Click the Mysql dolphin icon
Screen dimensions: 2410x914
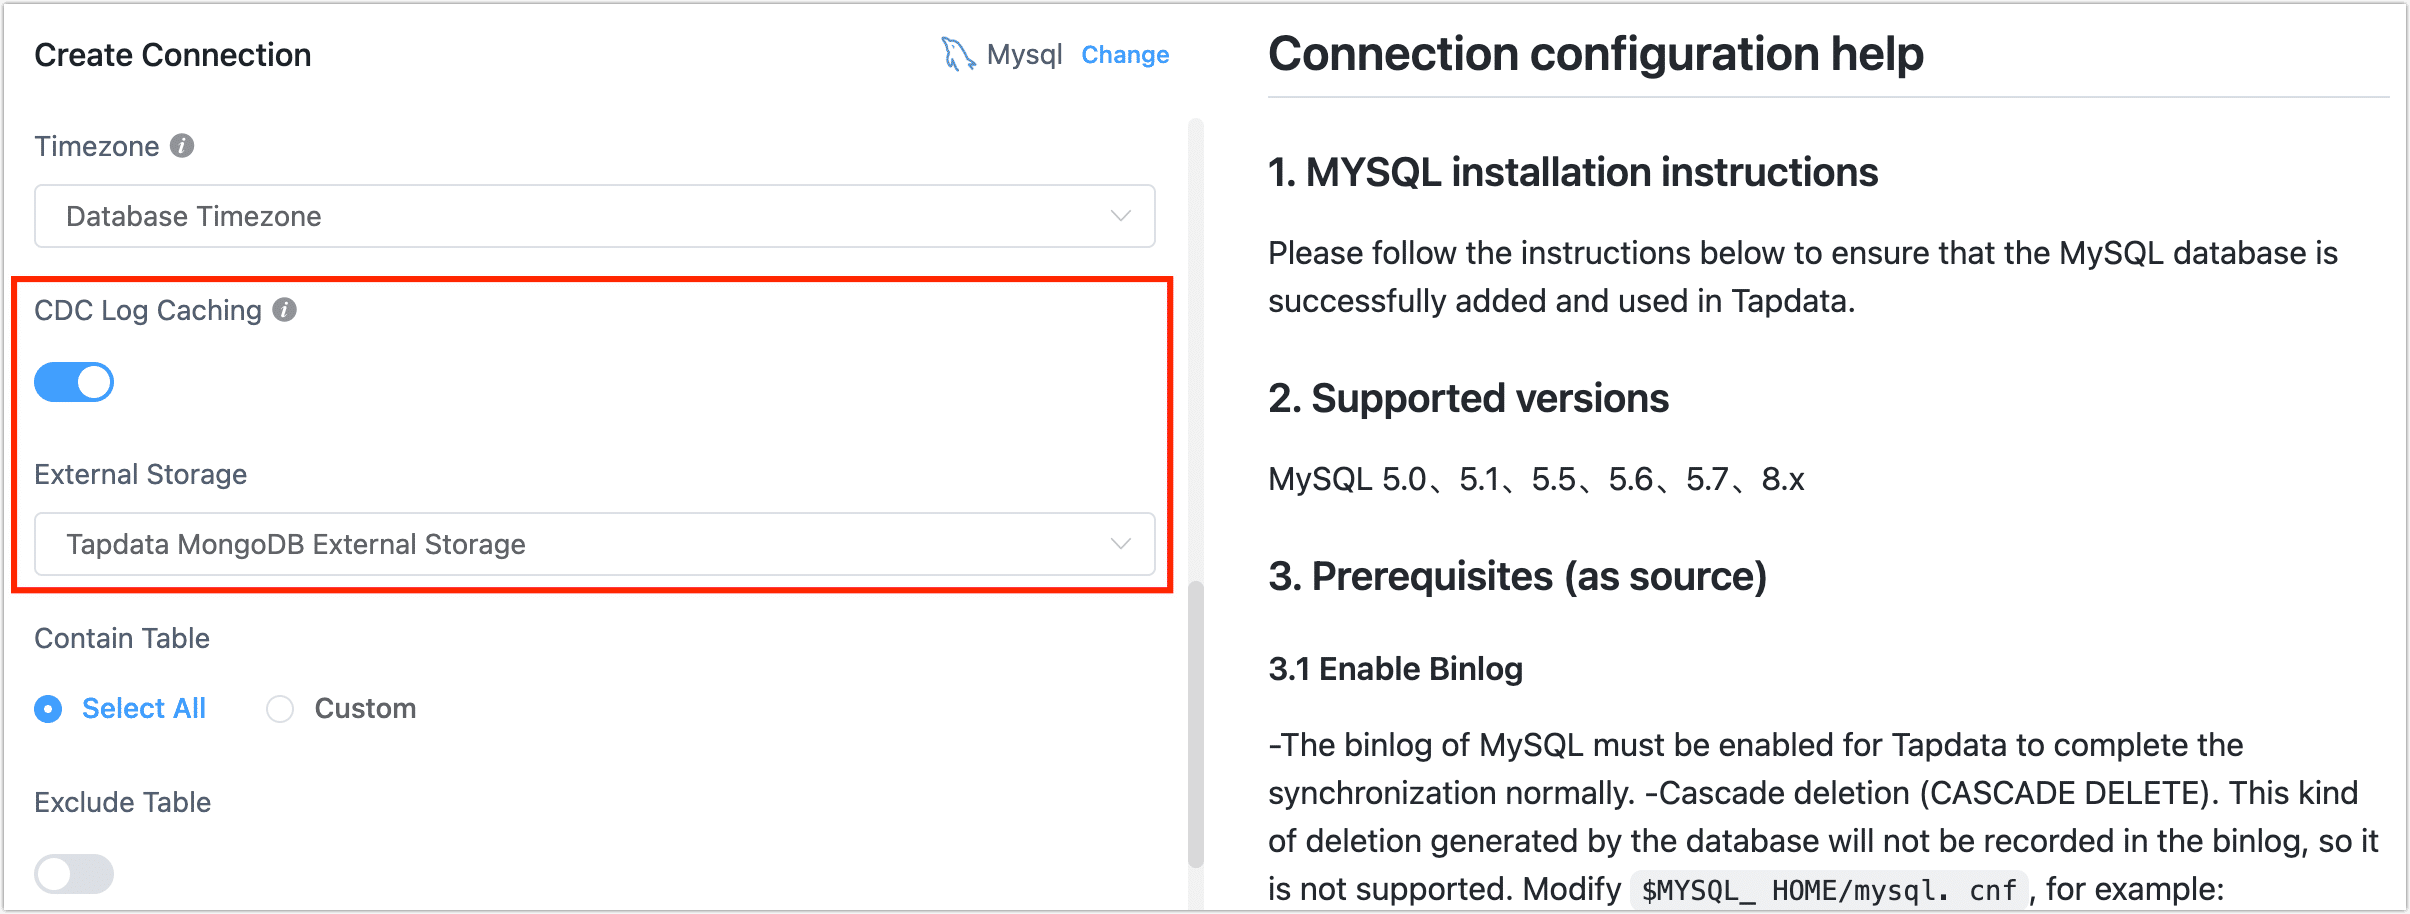pyautogui.click(x=957, y=54)
